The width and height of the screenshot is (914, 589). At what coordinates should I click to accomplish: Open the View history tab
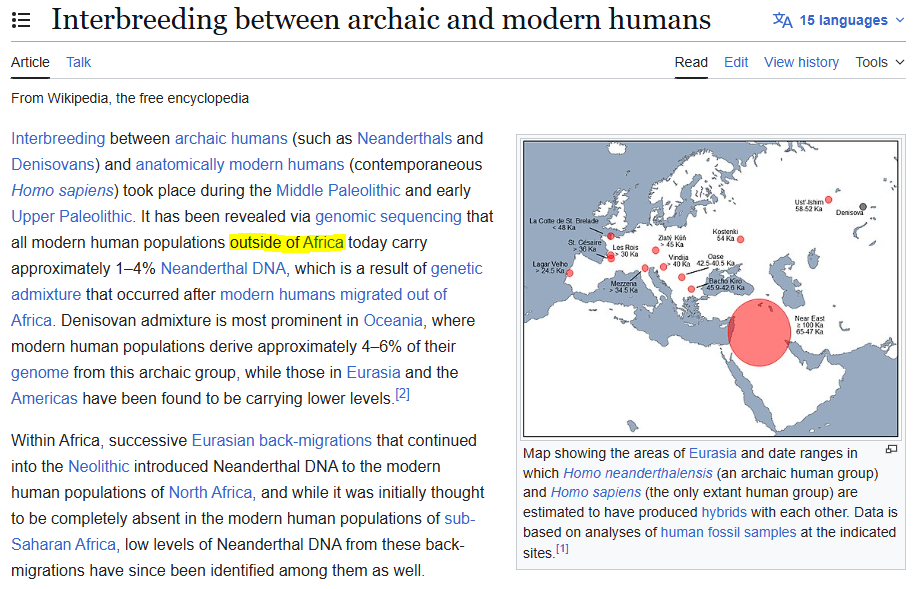pos(801,62)
